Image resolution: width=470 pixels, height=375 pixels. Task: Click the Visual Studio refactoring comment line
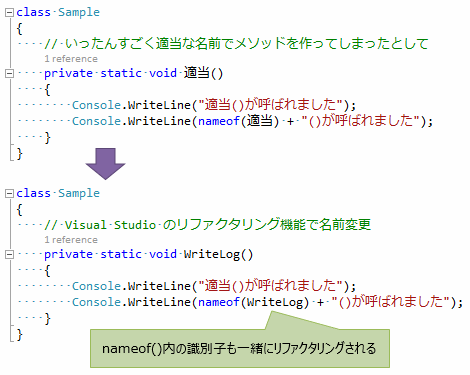point(208,225)
